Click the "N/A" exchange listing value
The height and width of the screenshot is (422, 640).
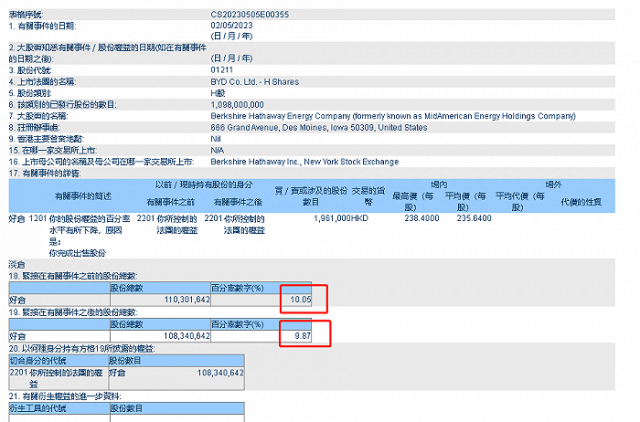(217, 151)
